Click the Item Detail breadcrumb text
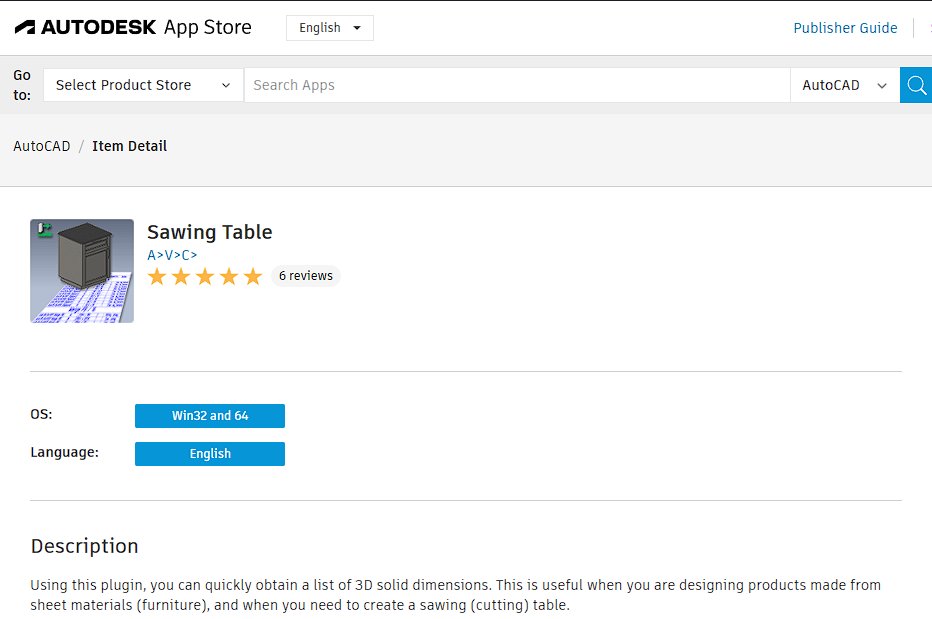The width and height of the screenshot is (932, 619). click(130, 146)
